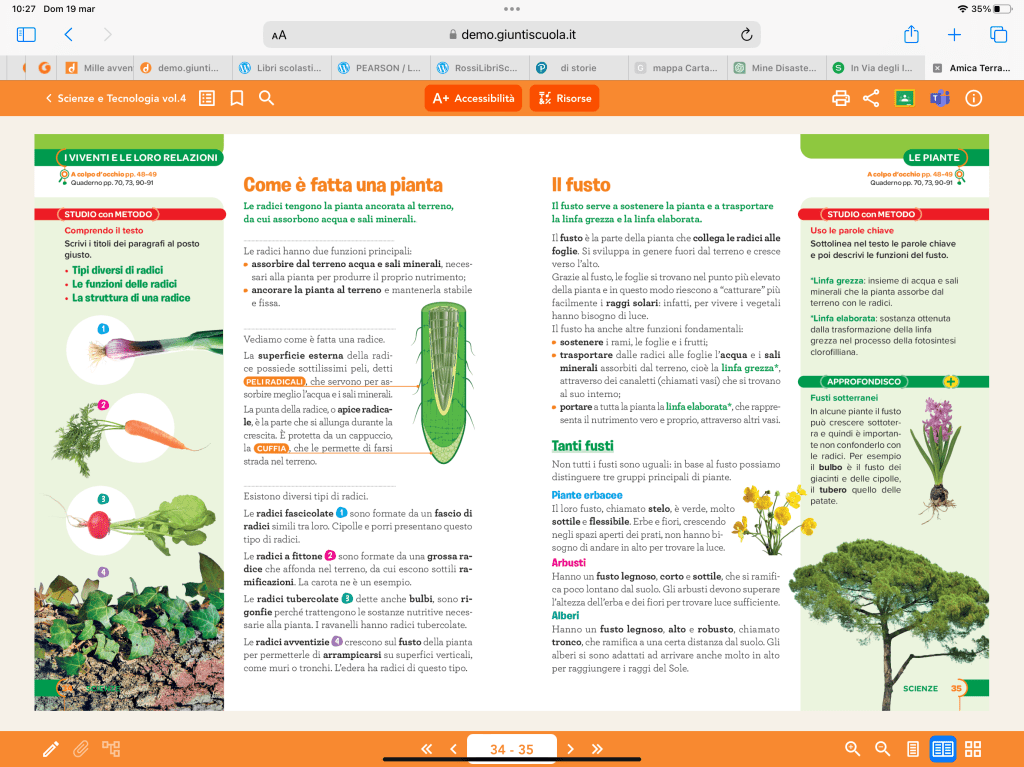Screen dimensions: 1024x767
Task: Open the Accessibilità button
Action: pos(474,98)
